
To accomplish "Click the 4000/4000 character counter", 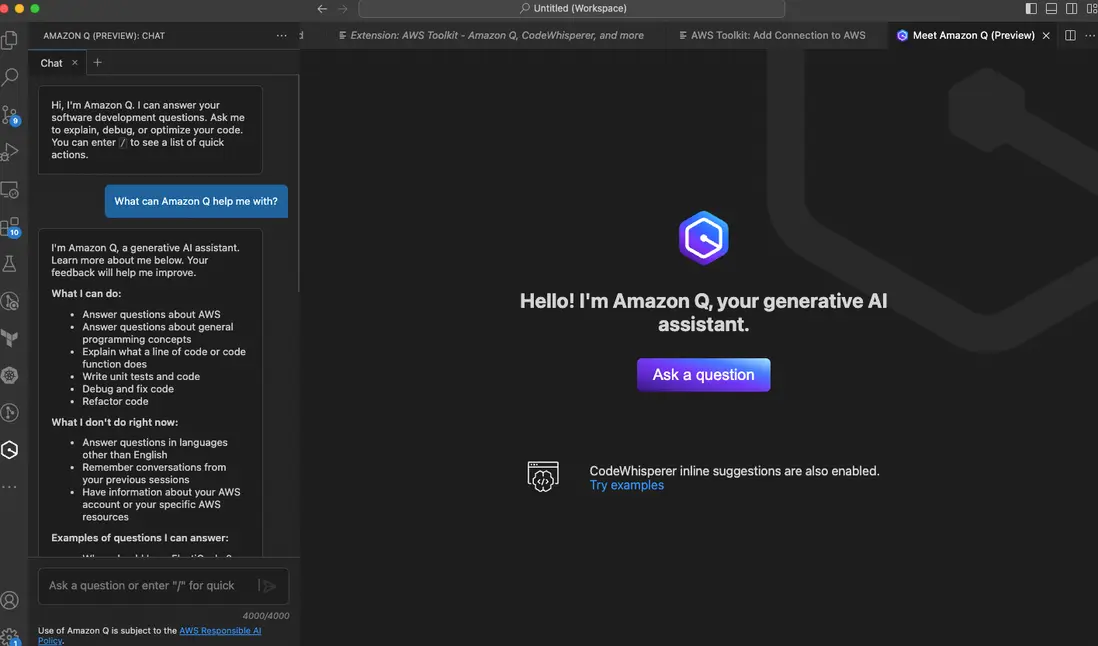I will [265, 616].
